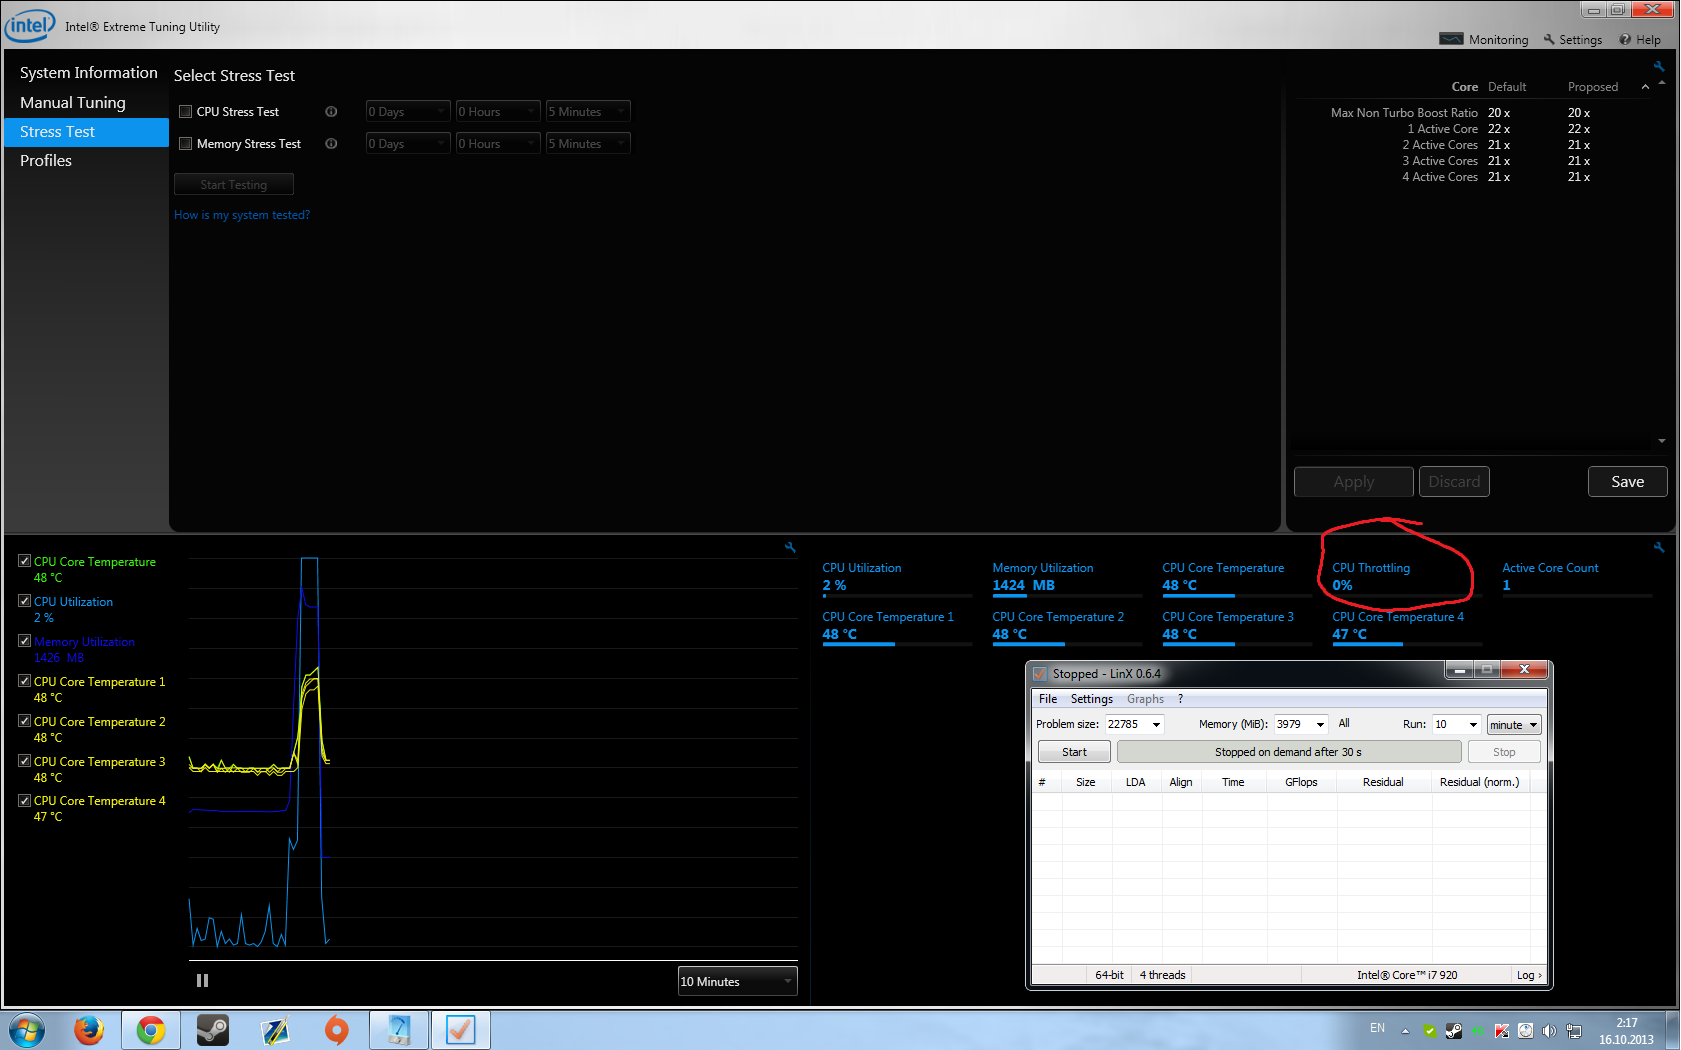Click the wrench icon above the graph

(790, 547)
